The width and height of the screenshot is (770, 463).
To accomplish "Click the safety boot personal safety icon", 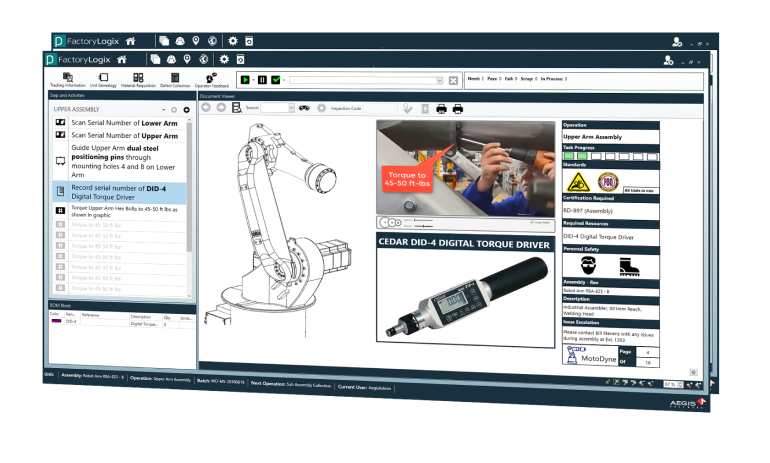I will click(x=629, y=267).
